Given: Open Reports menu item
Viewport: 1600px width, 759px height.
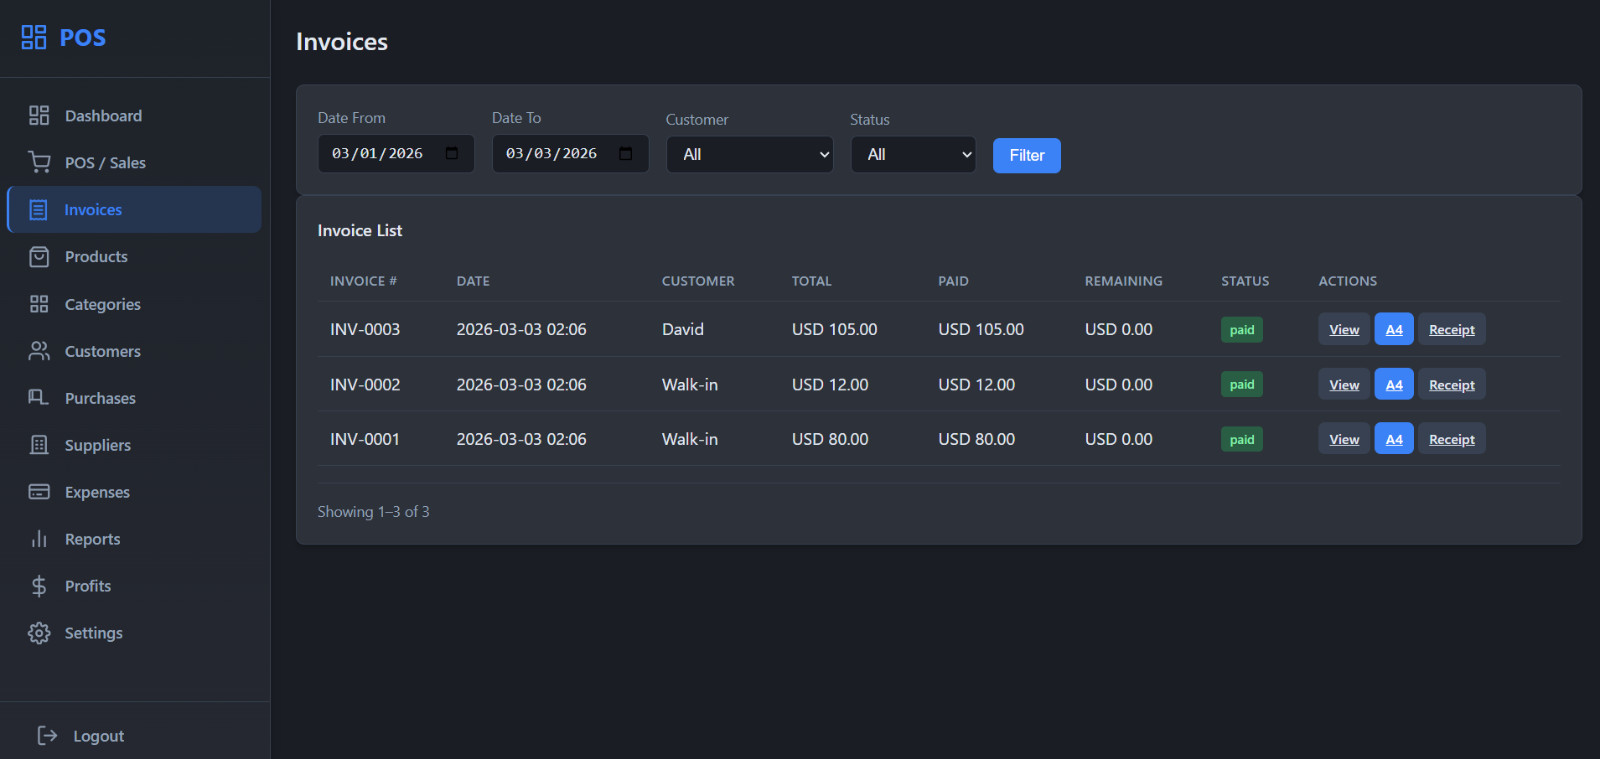Looking at the screenshot, I should (134, 539).
